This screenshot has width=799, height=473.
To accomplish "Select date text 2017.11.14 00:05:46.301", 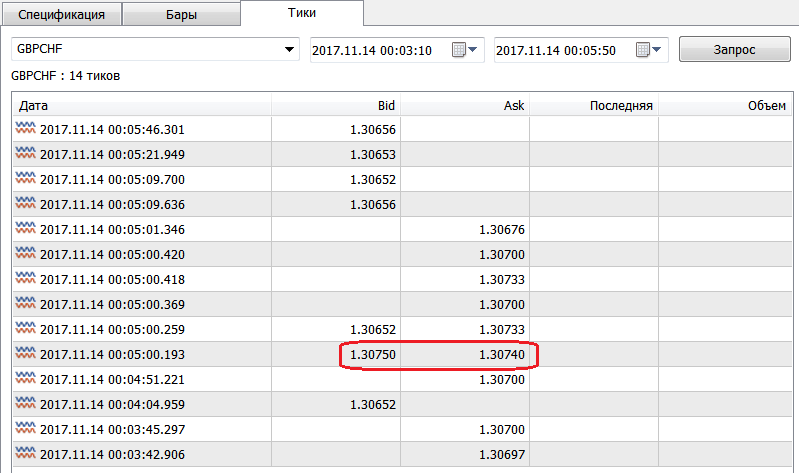I will (x=112, y=129).
